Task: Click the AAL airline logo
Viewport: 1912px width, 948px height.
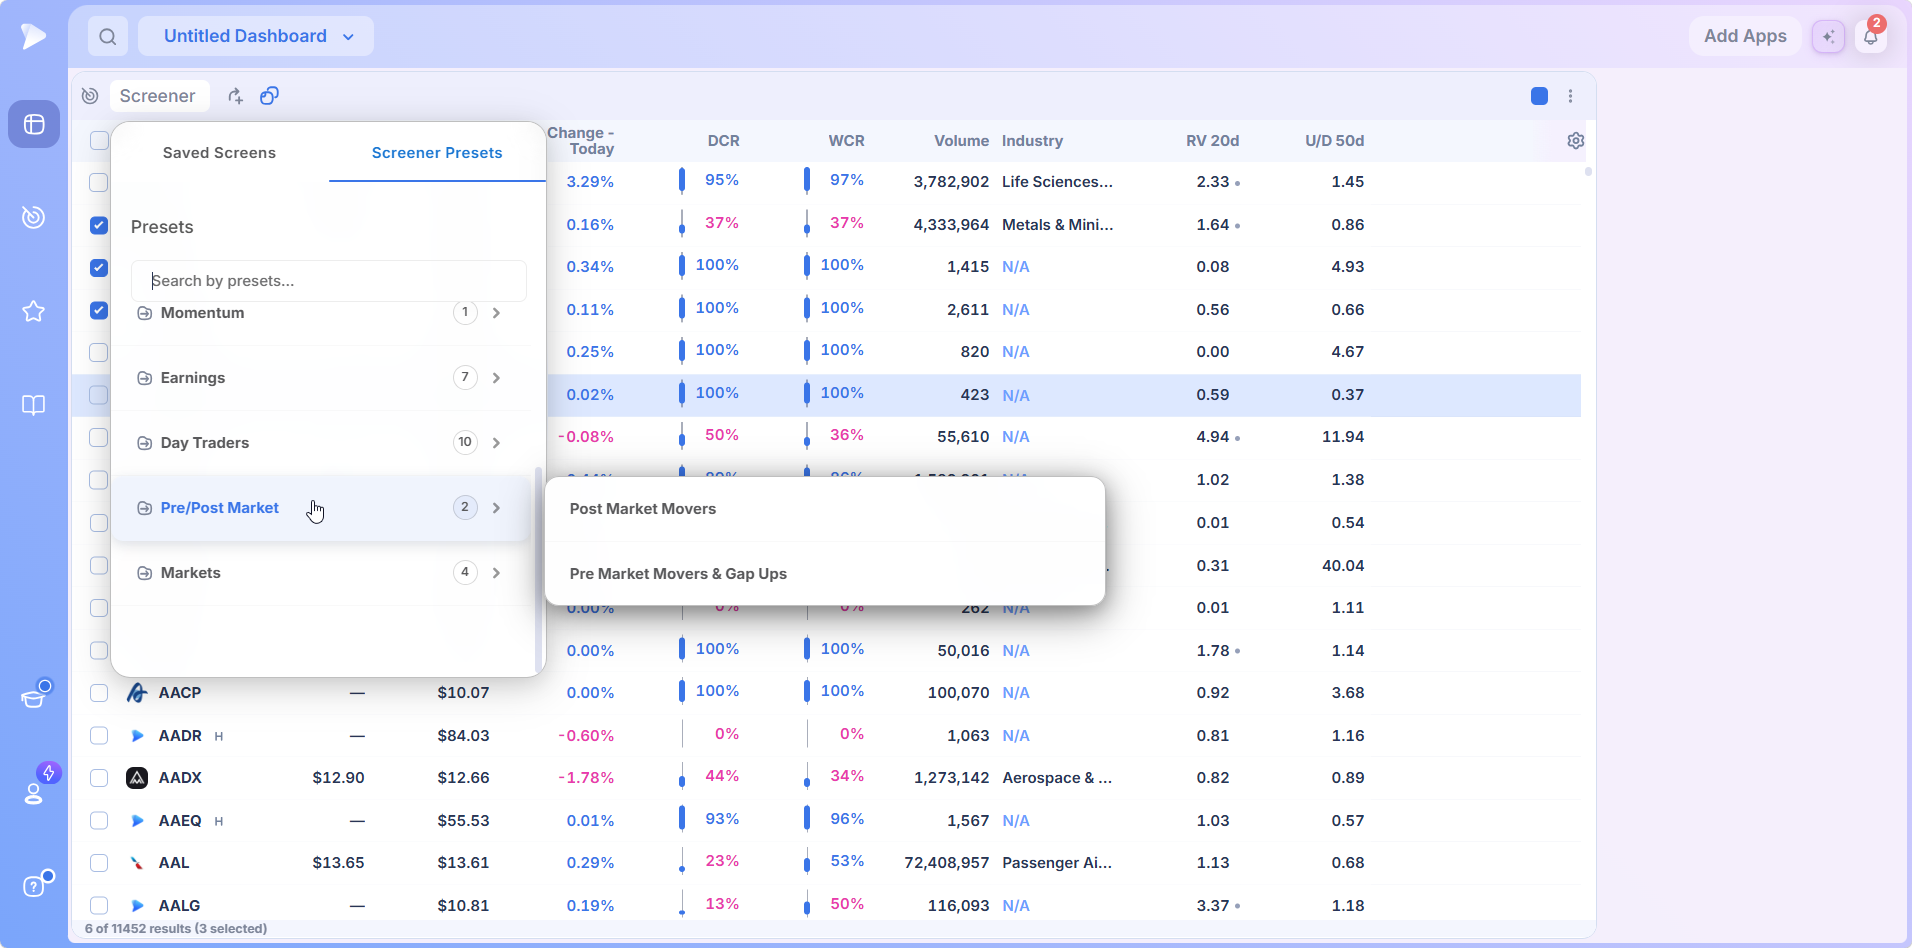Action: pos(137,863)
